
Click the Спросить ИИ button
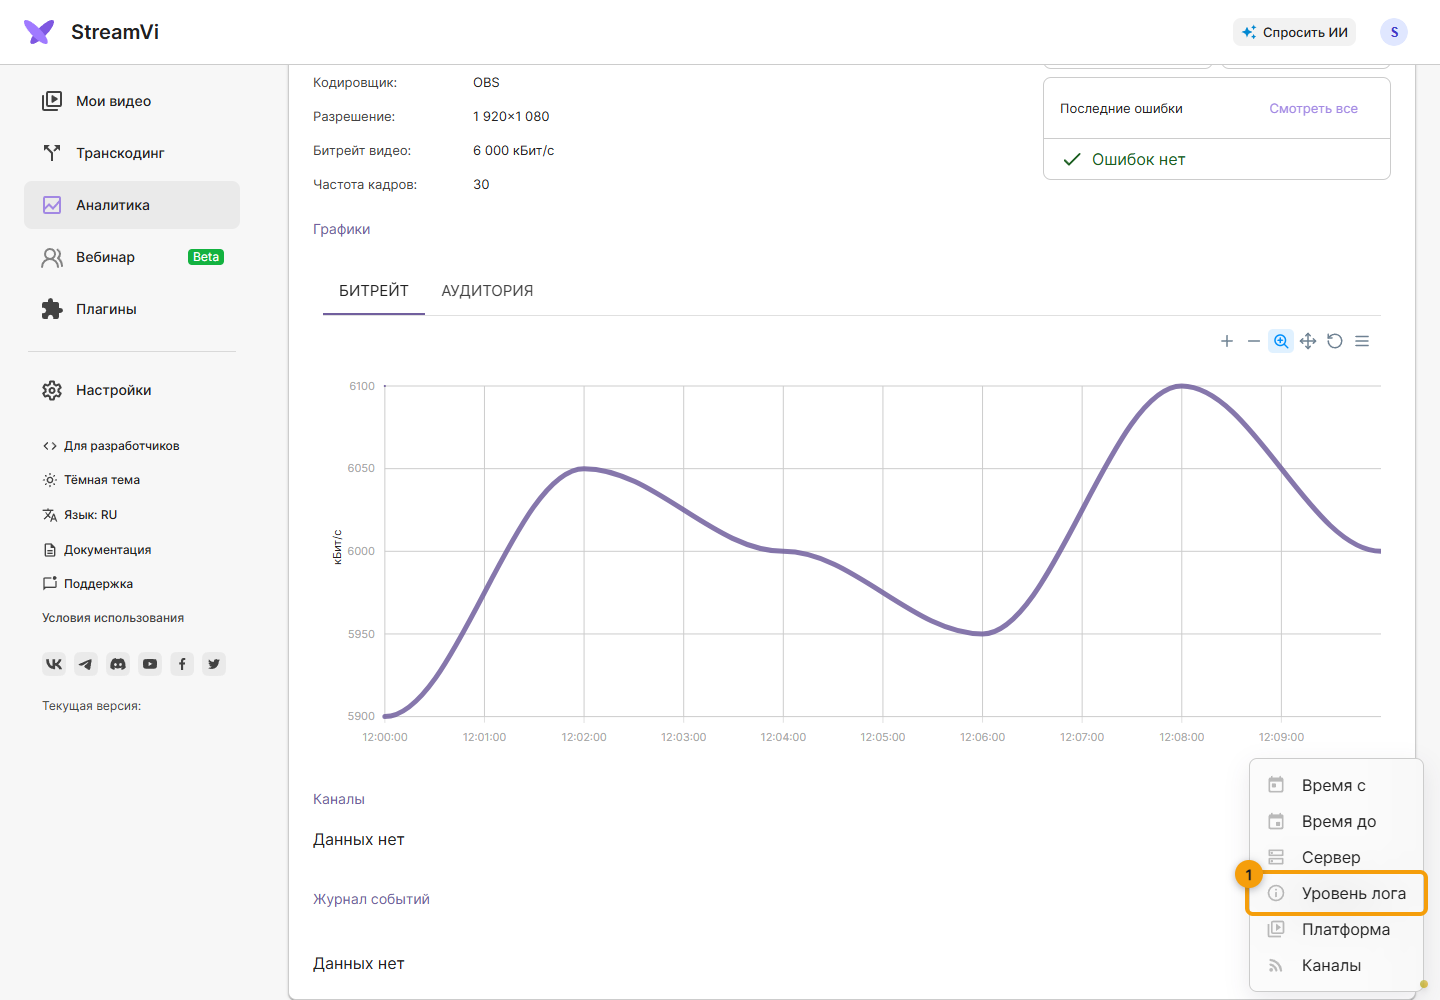click(x=1294, y=32)
